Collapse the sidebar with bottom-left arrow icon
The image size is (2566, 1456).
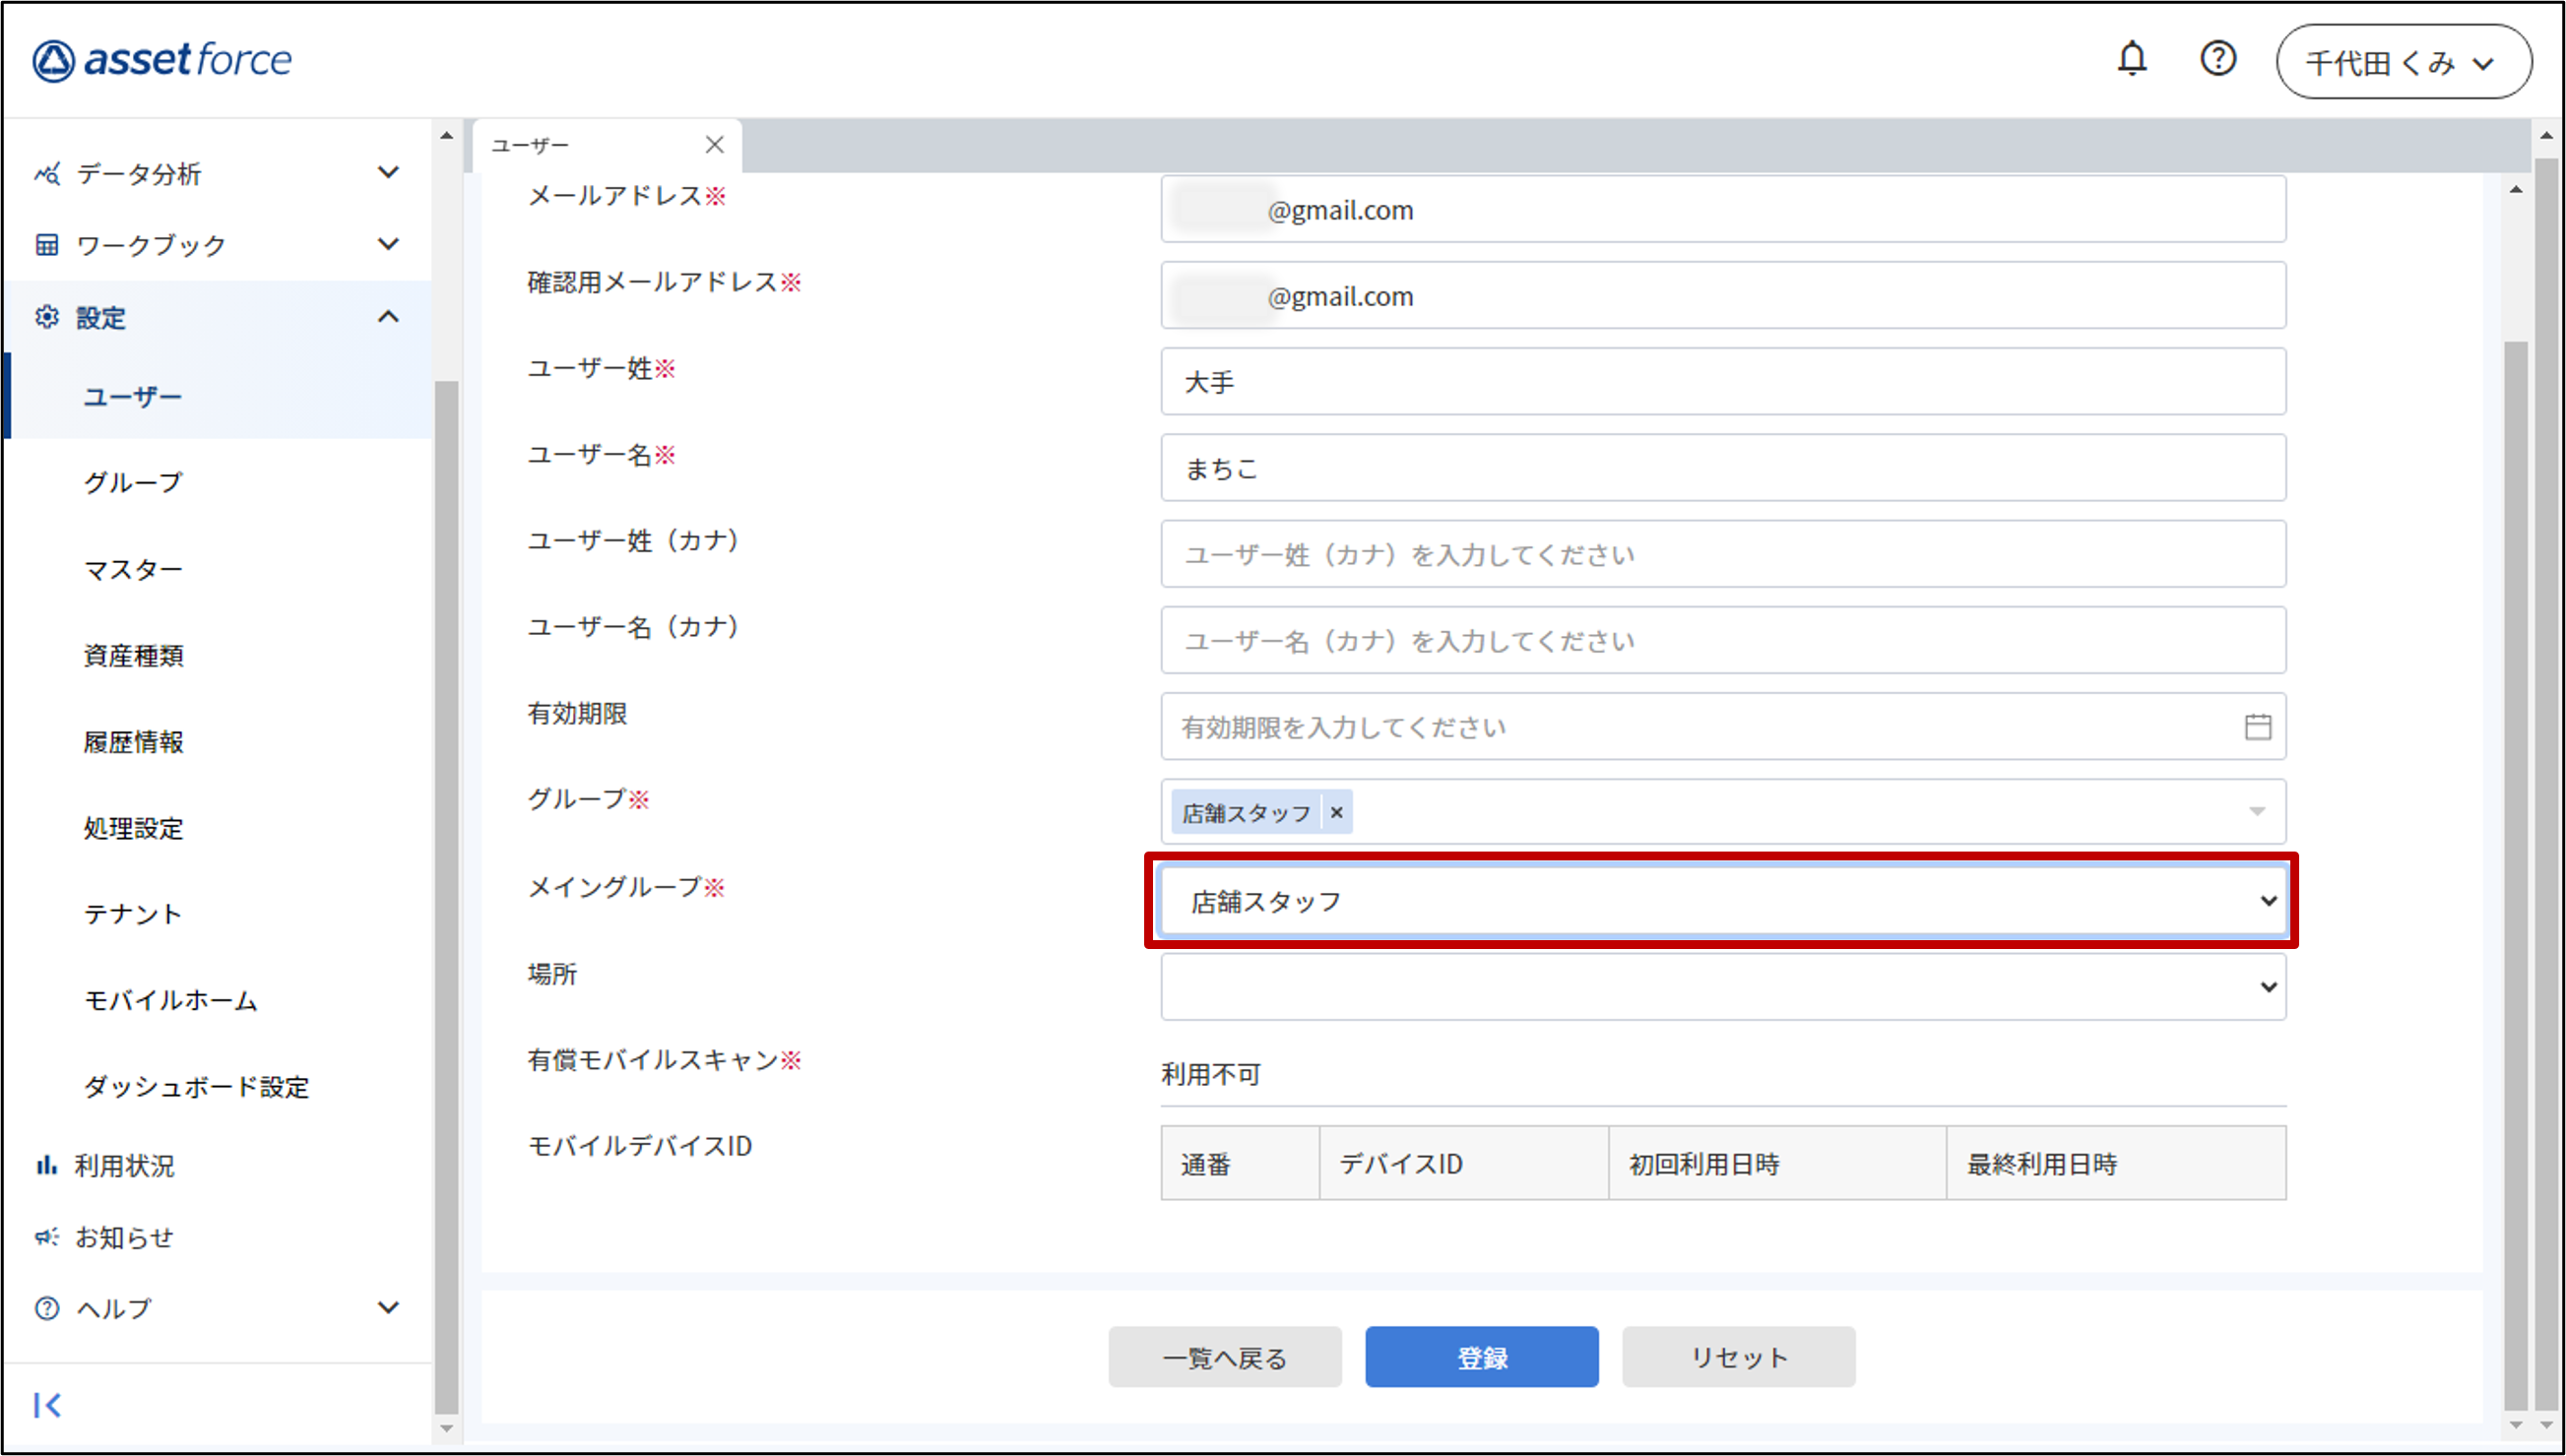[x=47, y=1405]
